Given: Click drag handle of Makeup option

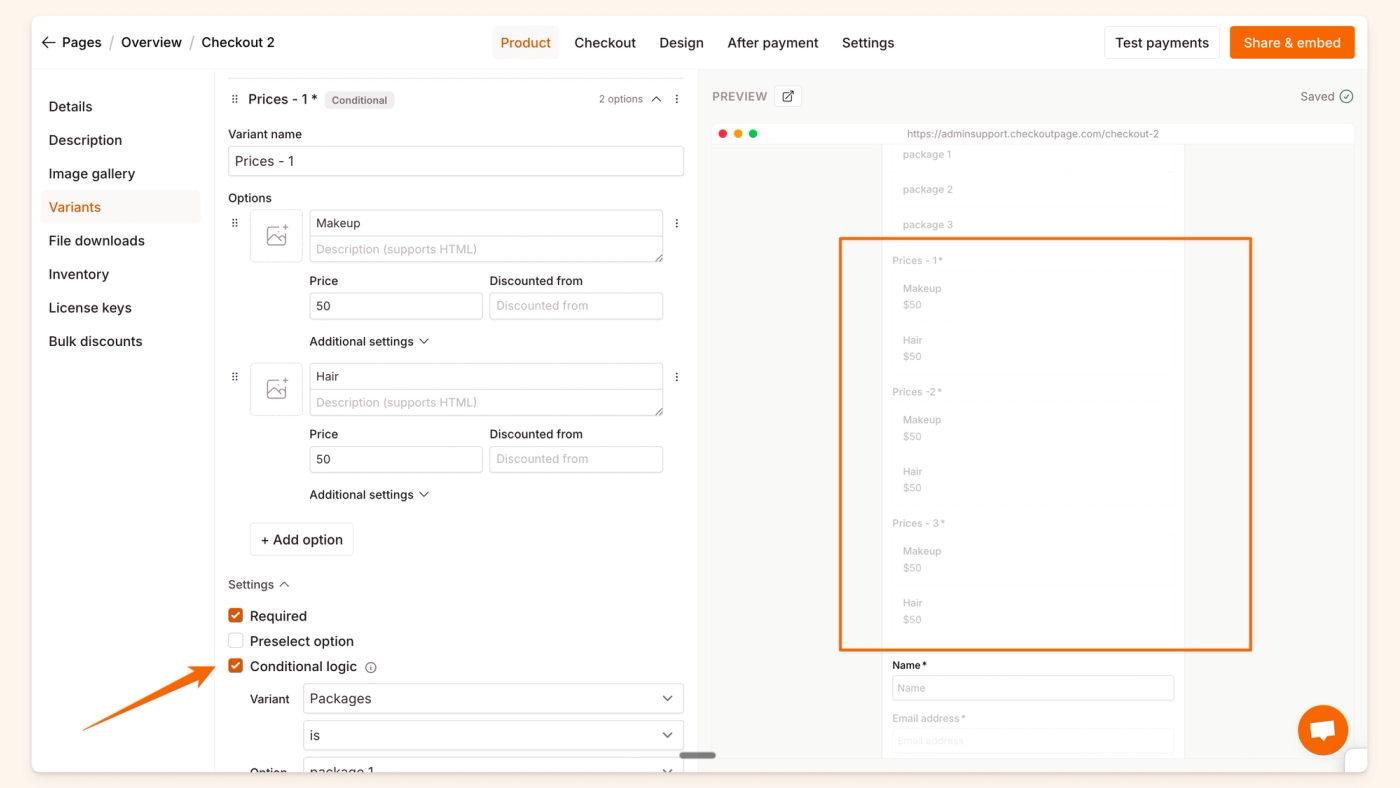Looking at the screenshot, I should [235, 223].
